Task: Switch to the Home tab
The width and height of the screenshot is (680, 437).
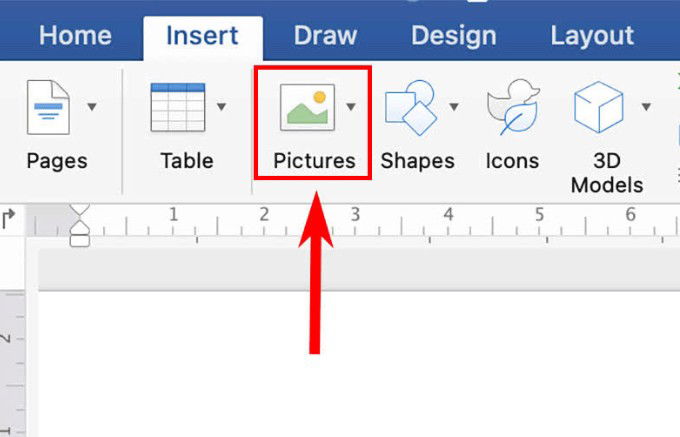Action: coord(75,35)
